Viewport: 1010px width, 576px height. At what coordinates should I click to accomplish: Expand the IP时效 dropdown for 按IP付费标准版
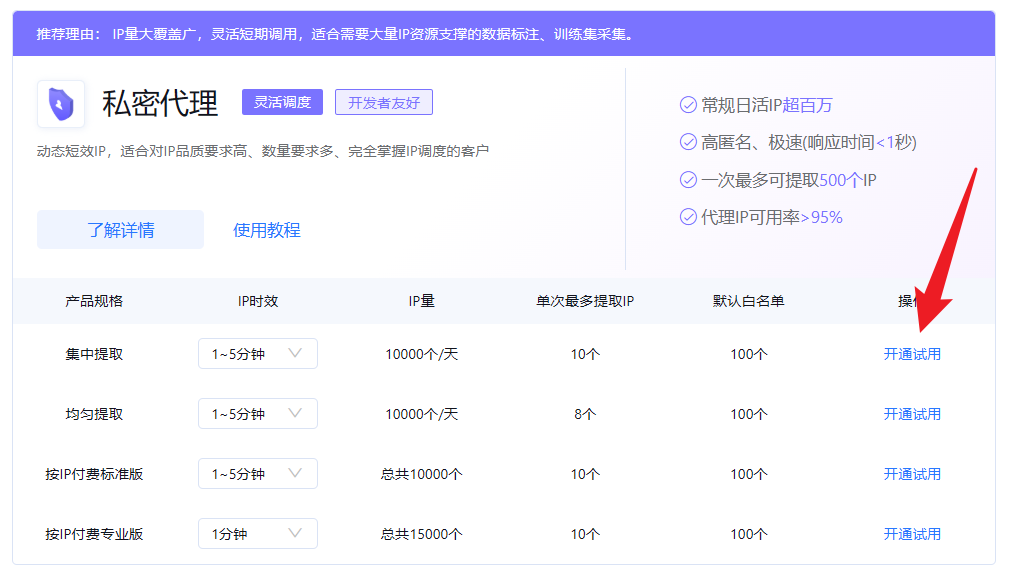(x=258, y=473)
